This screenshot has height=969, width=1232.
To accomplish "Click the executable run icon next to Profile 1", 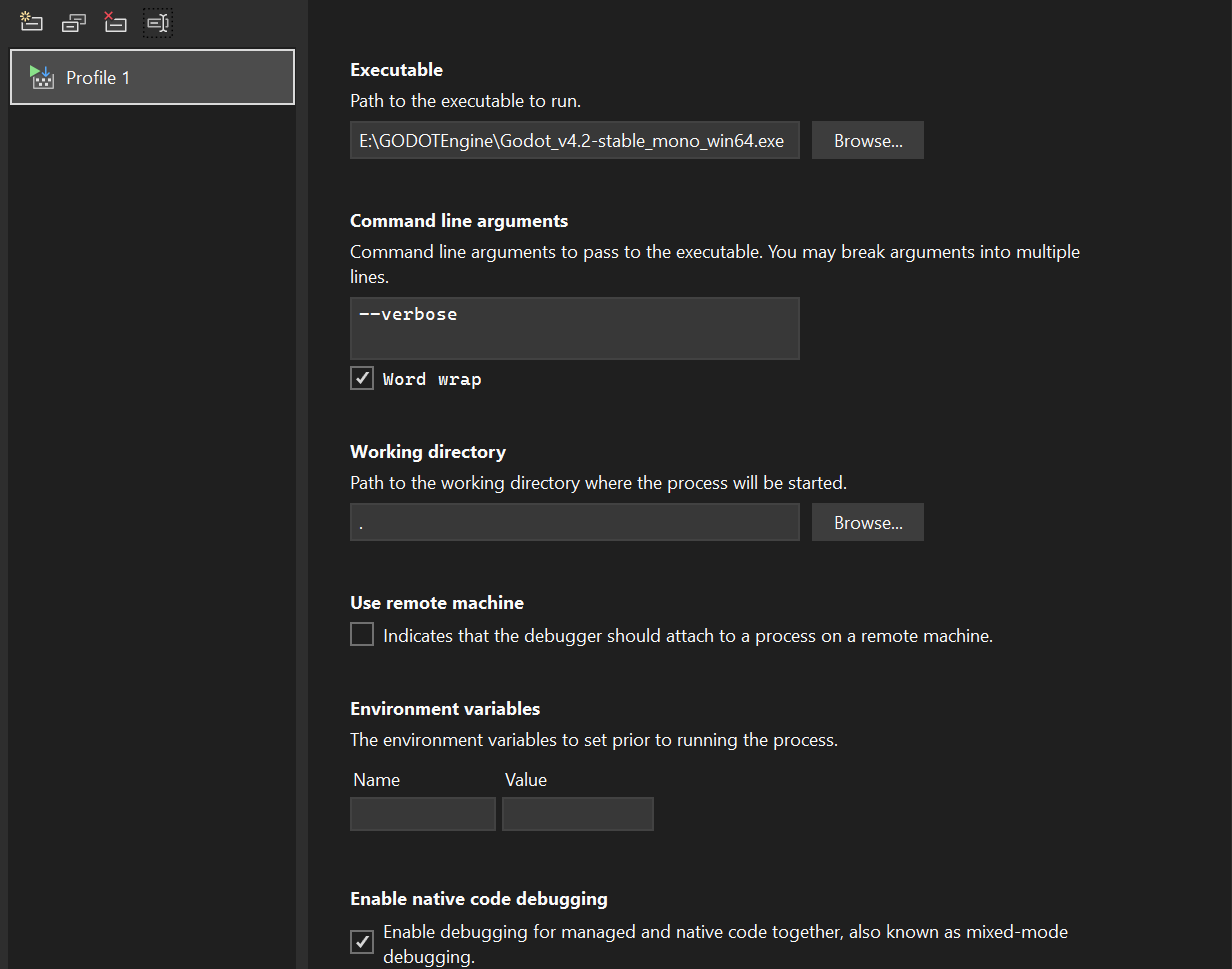I will (42, 77).
